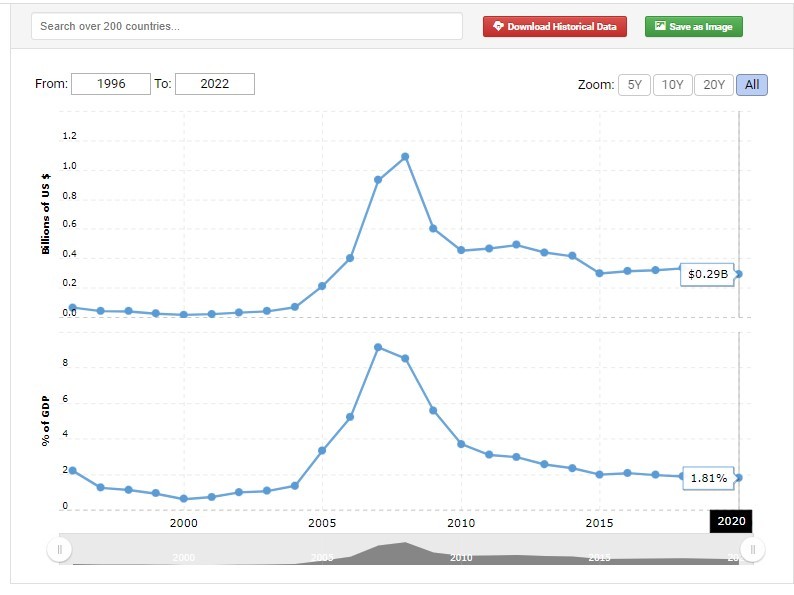This screenshot has width=794, height=595.
Task: Click the 2005 x-axis label
Action: (x=322, y=523)
